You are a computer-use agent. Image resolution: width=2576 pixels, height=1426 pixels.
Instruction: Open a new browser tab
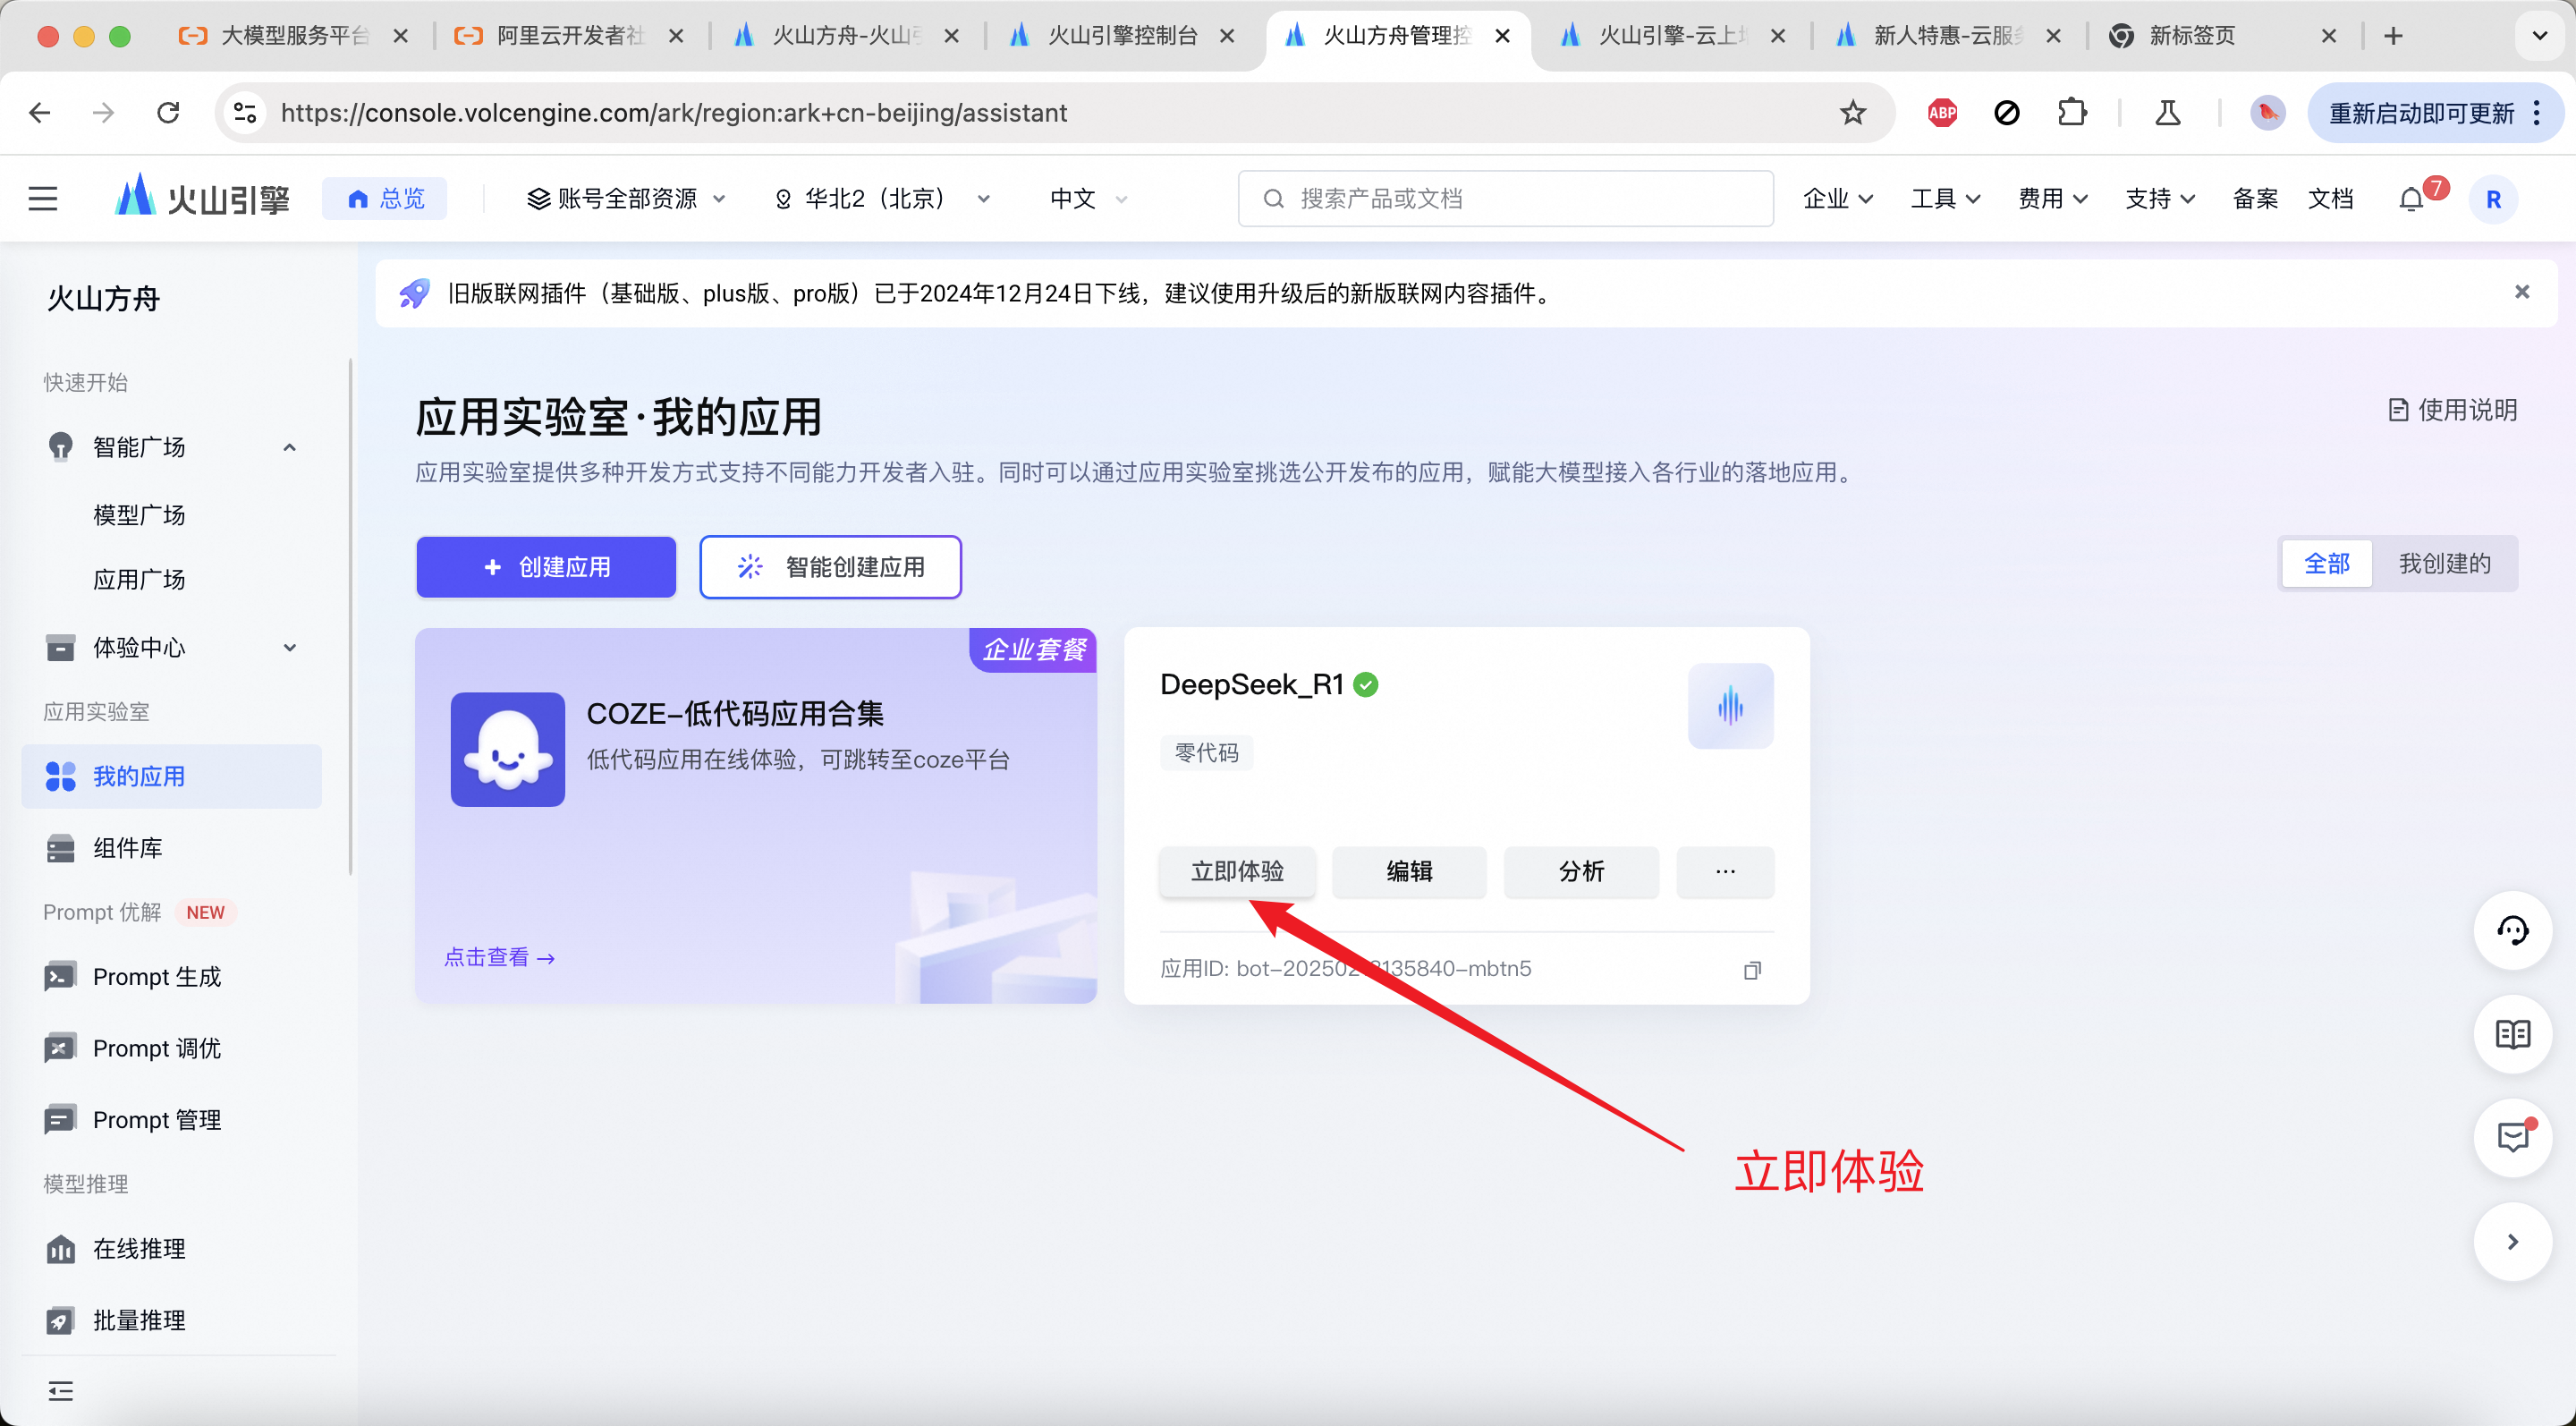tap(2393, 36)
